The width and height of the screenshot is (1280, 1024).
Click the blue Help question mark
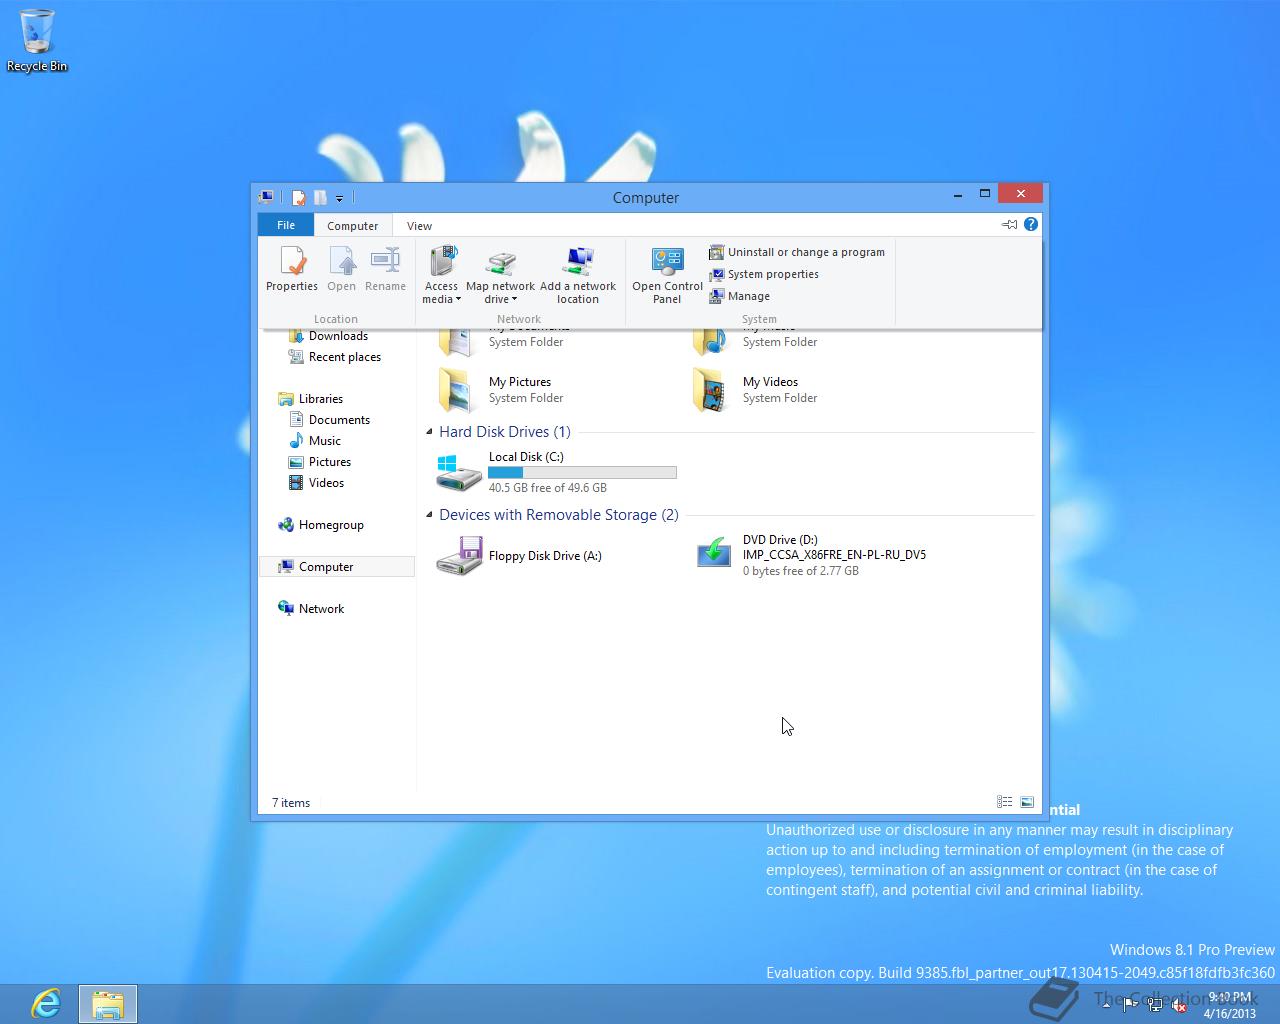click(1031, 224)
